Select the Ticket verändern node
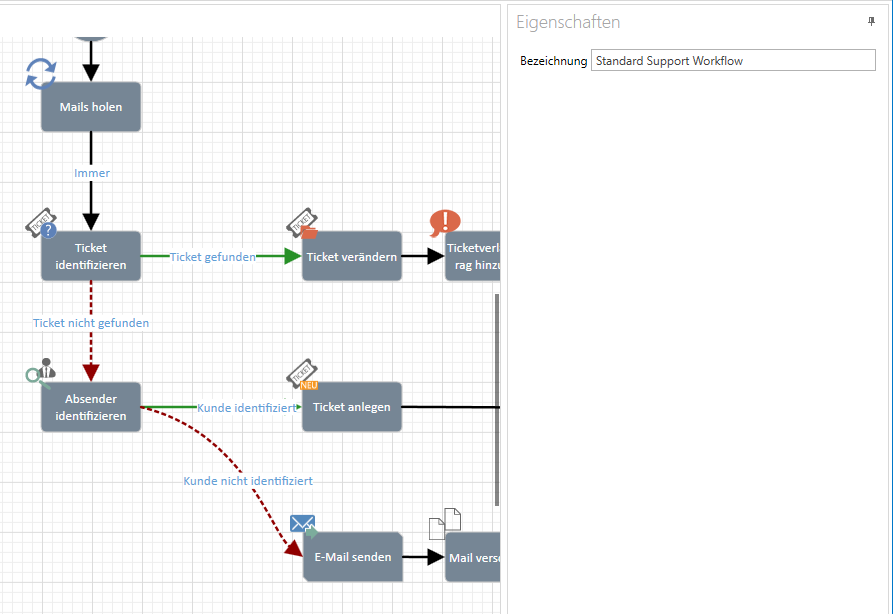Screen dimensions: 893x614 click(352, 257)
